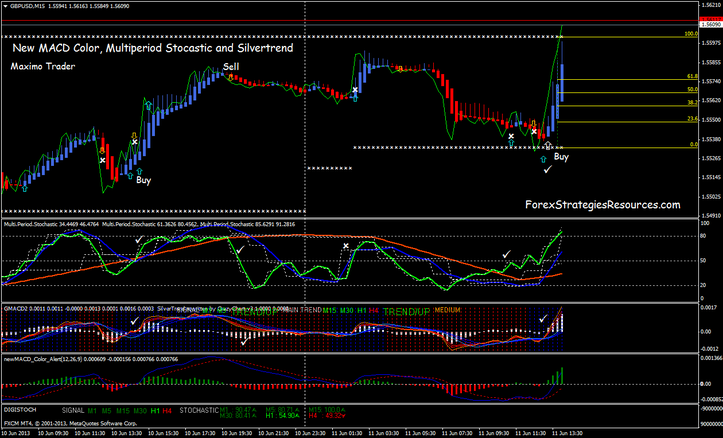Image resolution: width=723 pixels, height=438 pixels.
Task: Click the 'Buy' label below Fibonacci 0.0 level
Action: coord(561,157)
